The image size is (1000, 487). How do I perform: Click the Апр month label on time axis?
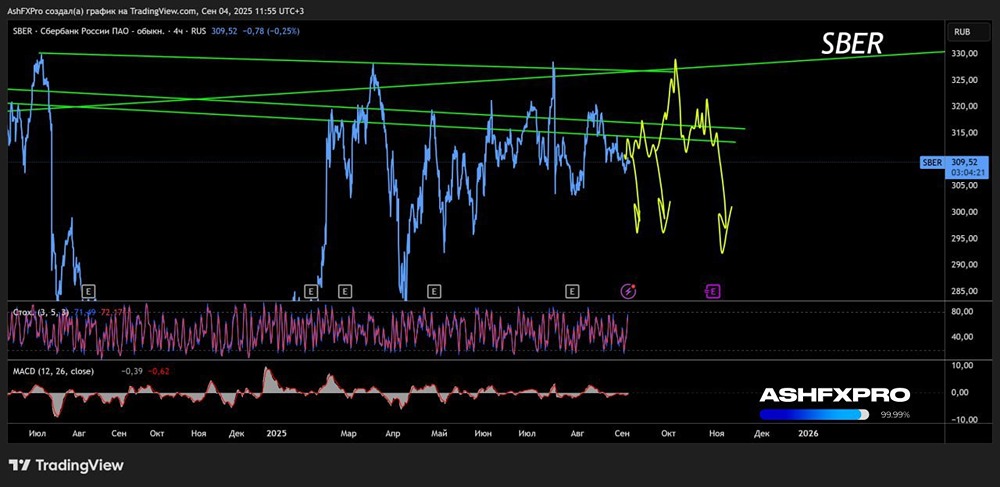[393, 433]
